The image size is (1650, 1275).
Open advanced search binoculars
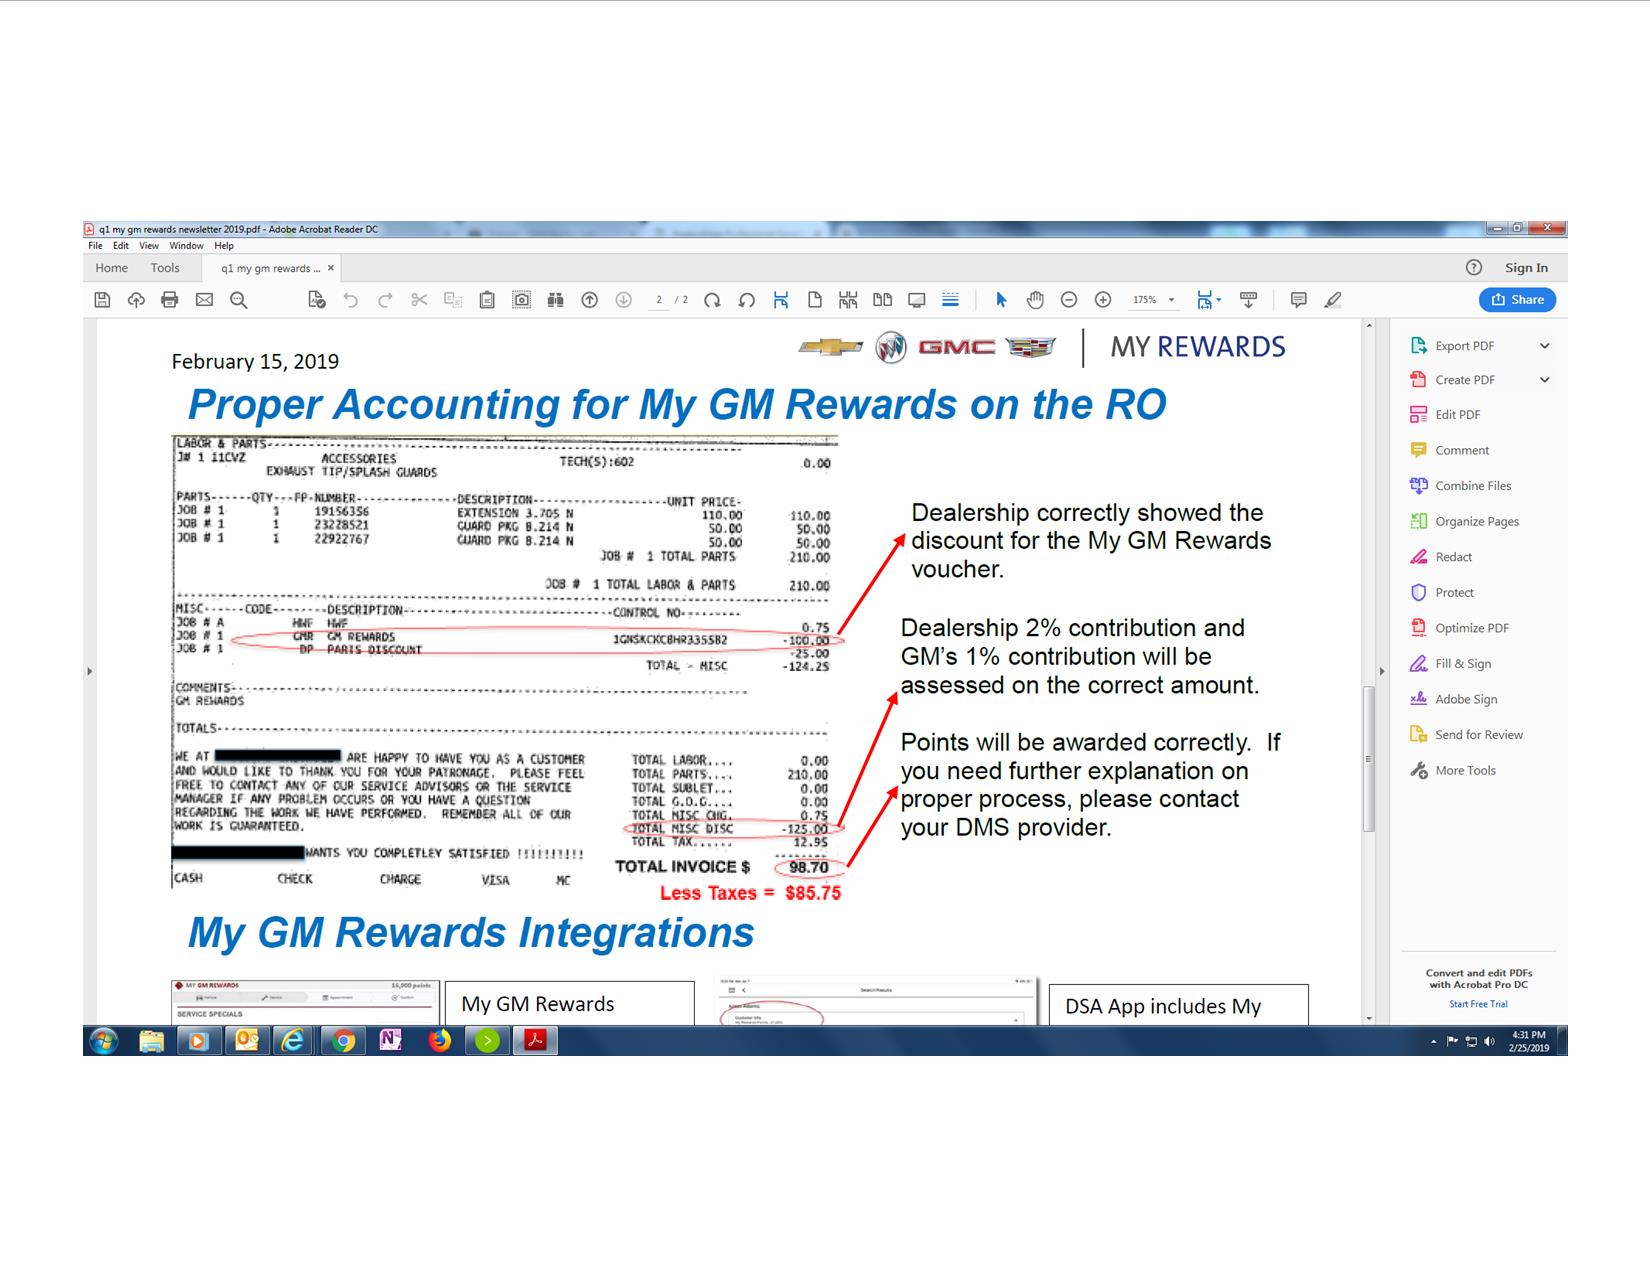555,300
